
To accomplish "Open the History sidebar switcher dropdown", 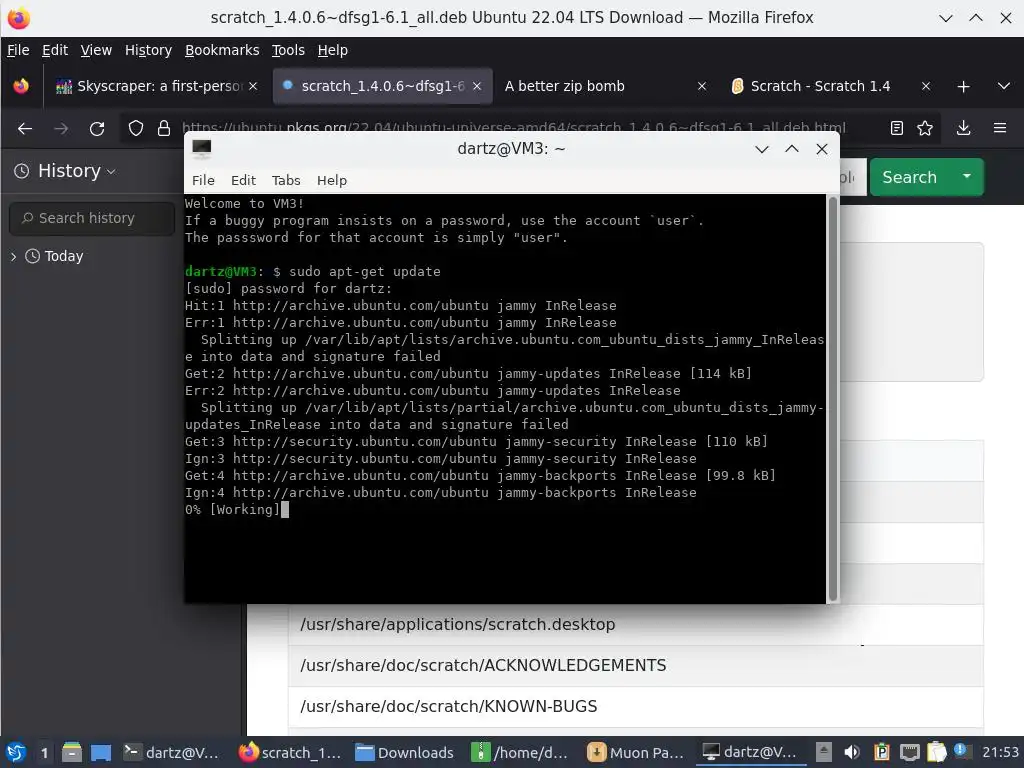I will (x=65, y=171).
